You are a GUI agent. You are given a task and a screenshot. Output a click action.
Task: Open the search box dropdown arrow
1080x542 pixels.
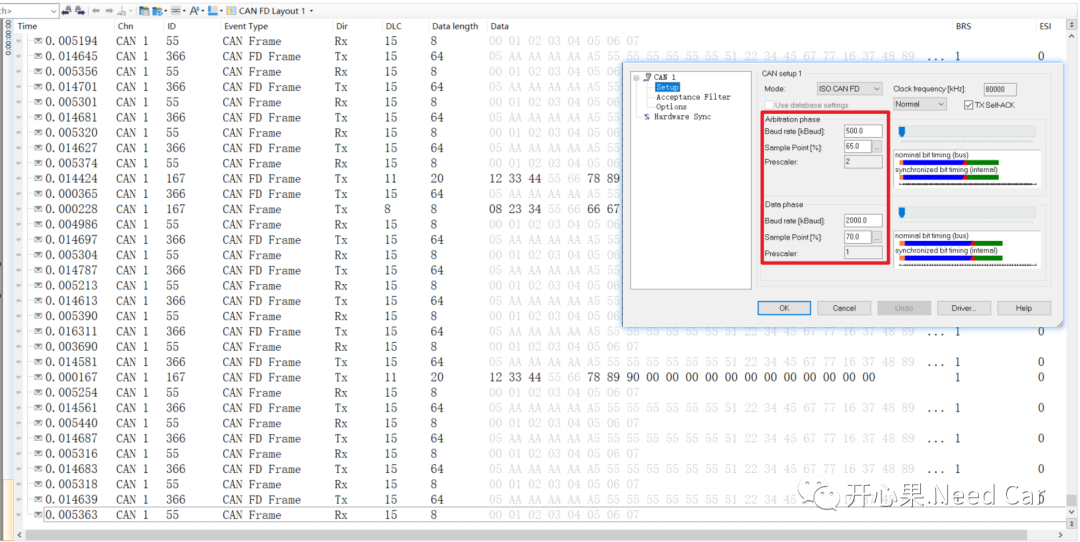53,11
